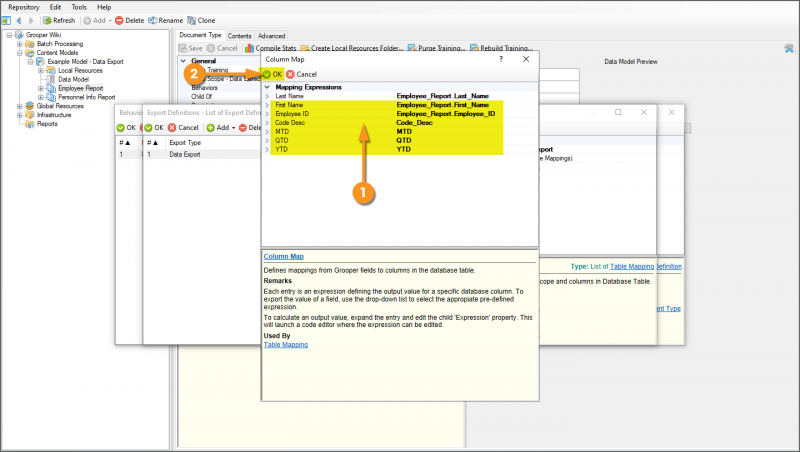Open the Help menu
Image resolution: width=800 pixels, height=452 pixels.
pyautogui.click(x=104, y=7)
